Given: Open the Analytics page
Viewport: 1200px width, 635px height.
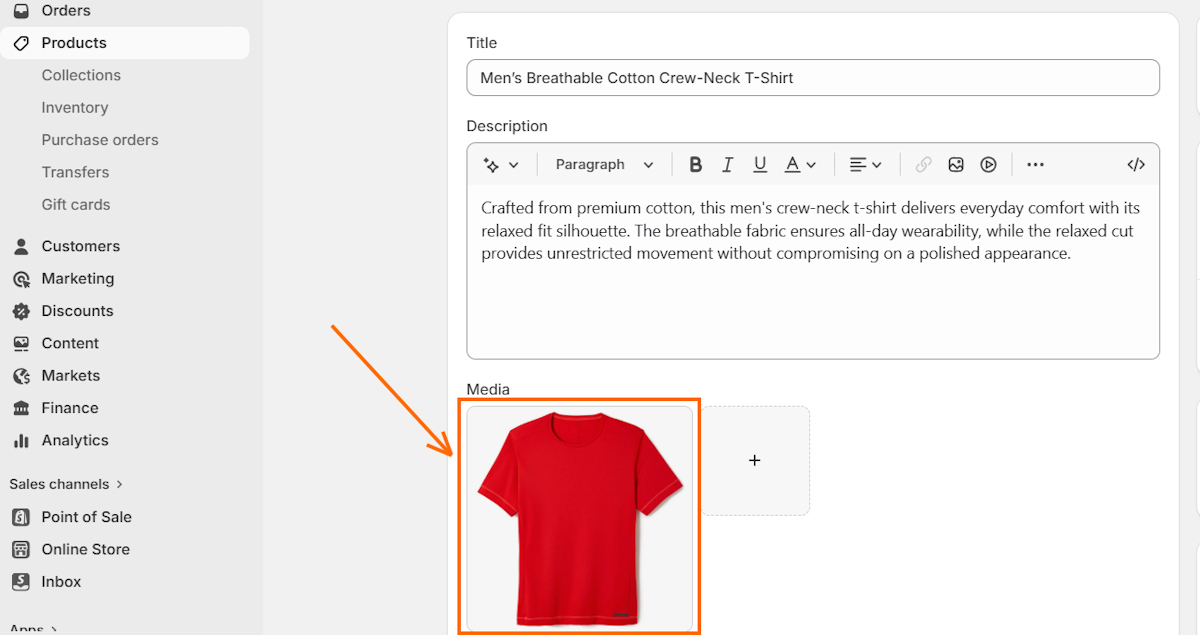Looking at the screenshot, I should (75, 440).
